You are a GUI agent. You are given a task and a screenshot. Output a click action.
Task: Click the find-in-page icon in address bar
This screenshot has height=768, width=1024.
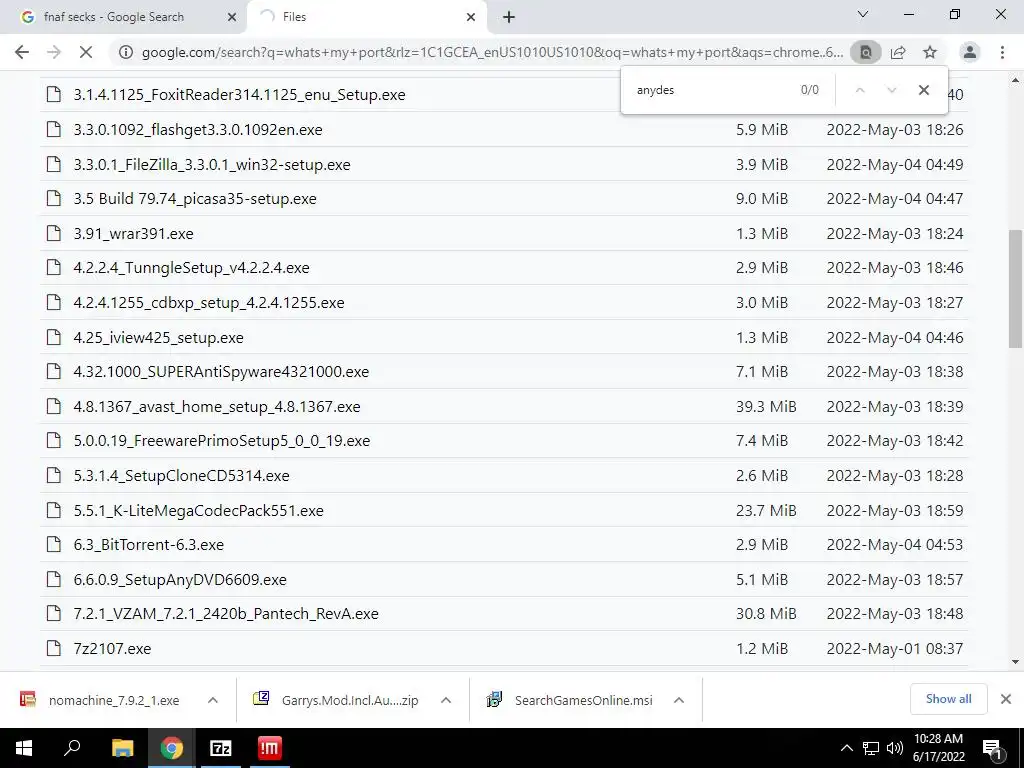[x=865, y=52]
